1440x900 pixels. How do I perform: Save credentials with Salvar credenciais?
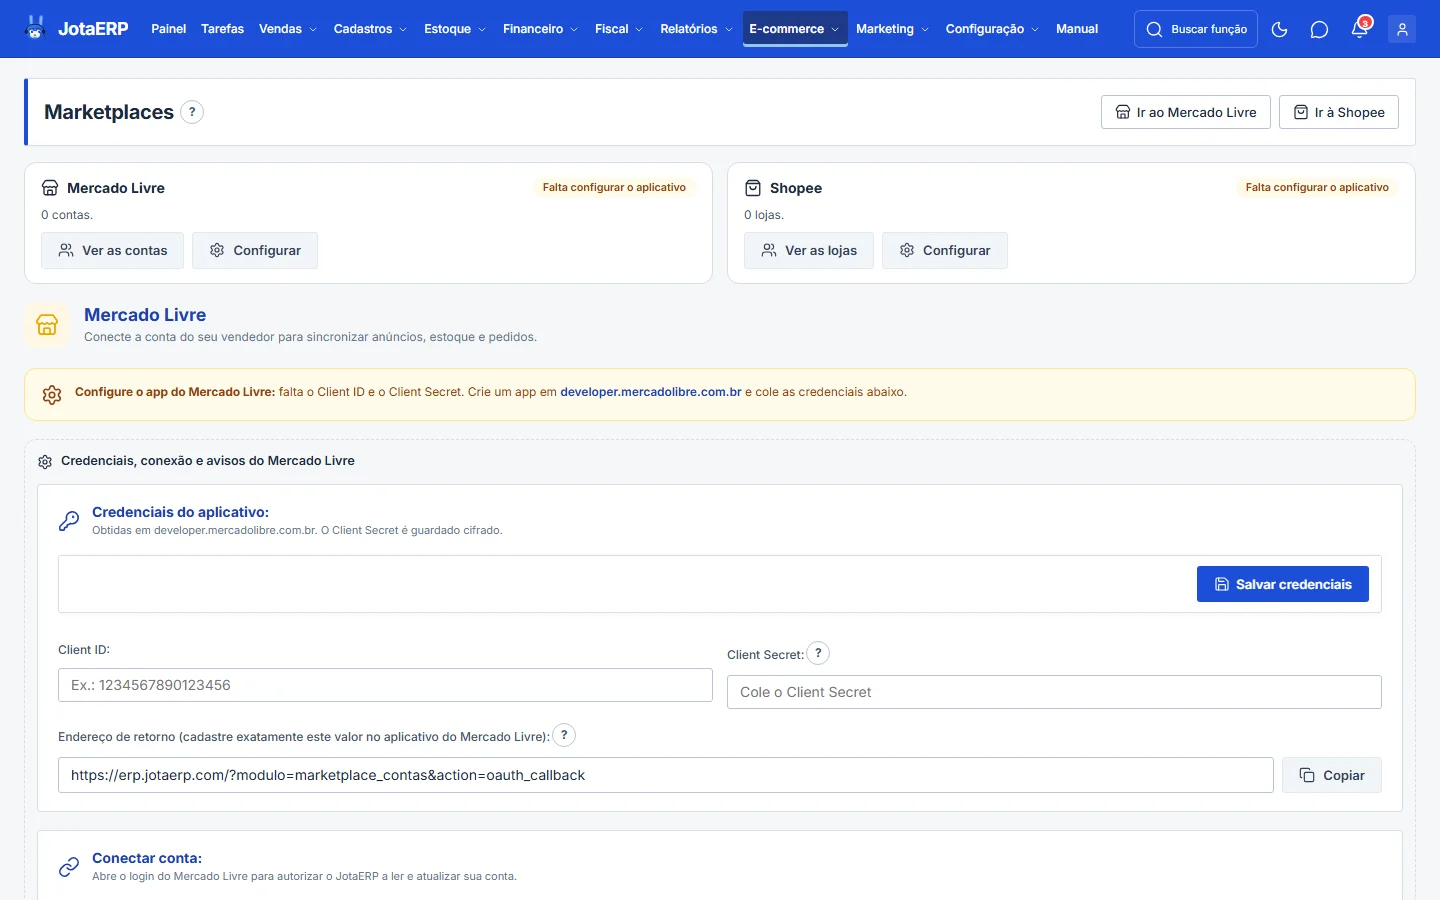tap(1283, 584)
